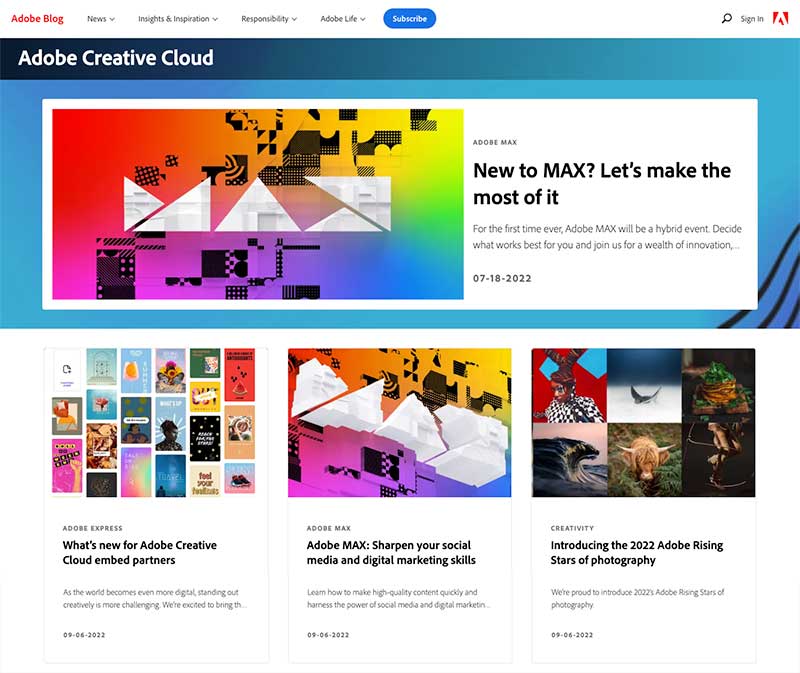Open the News menu
The height and width of the screenshot is (673, 800).
(101, 19)
